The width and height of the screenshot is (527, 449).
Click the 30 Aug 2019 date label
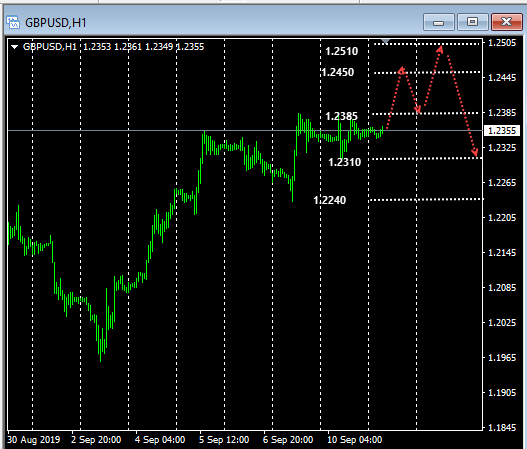34,440
